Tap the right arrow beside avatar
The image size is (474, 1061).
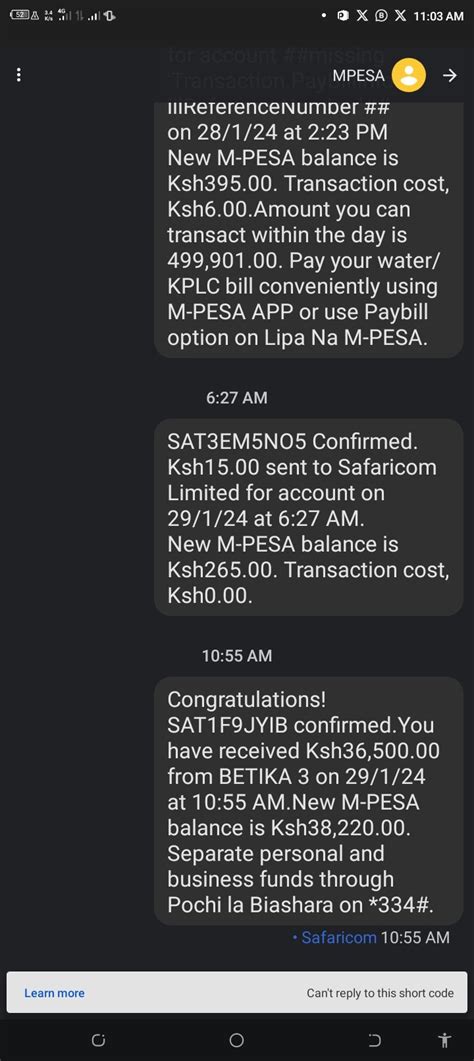[450, 76]
